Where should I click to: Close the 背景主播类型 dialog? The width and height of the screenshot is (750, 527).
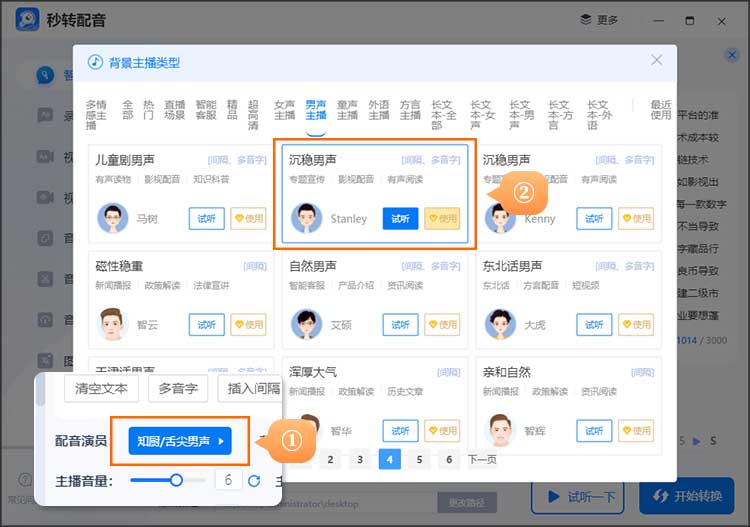pos(656,60)
